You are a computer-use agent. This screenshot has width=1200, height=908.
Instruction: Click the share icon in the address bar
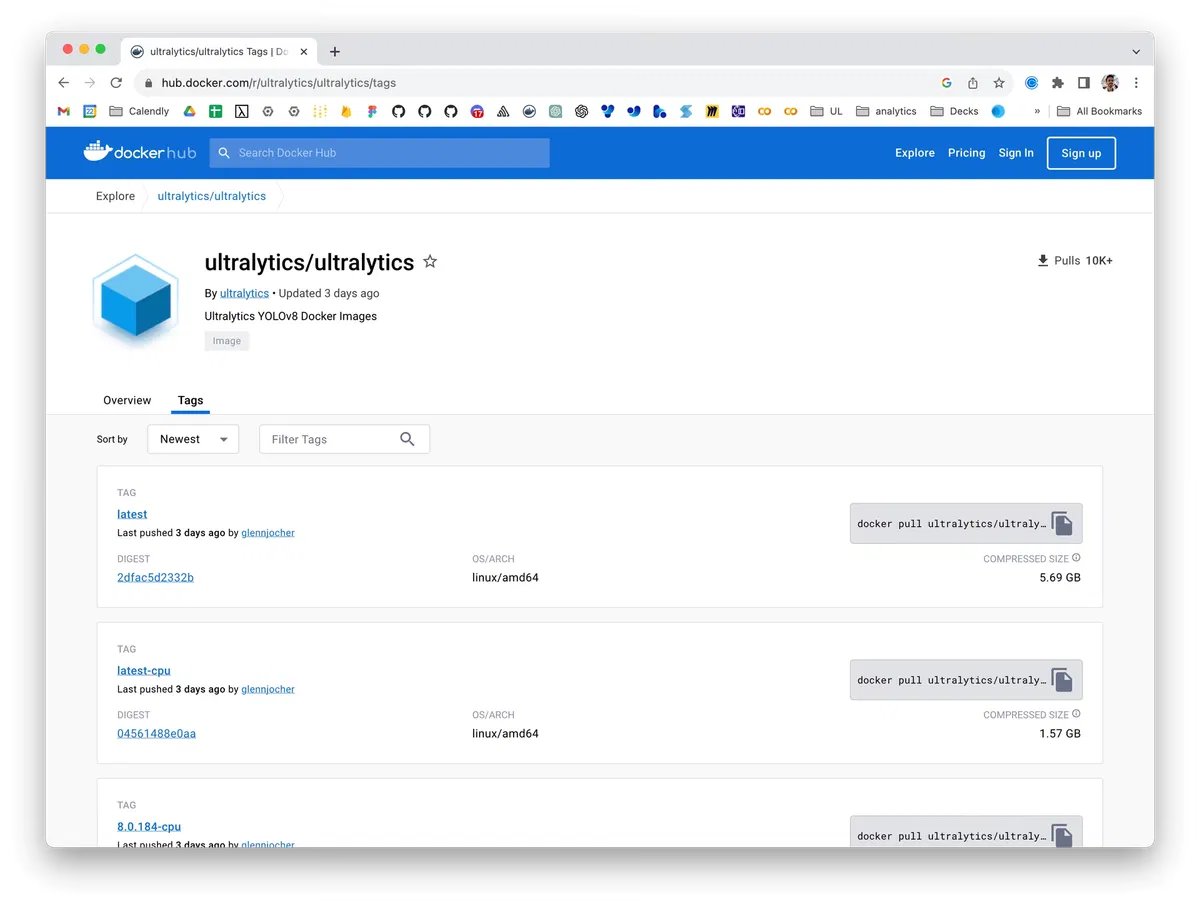pos(973,83)
